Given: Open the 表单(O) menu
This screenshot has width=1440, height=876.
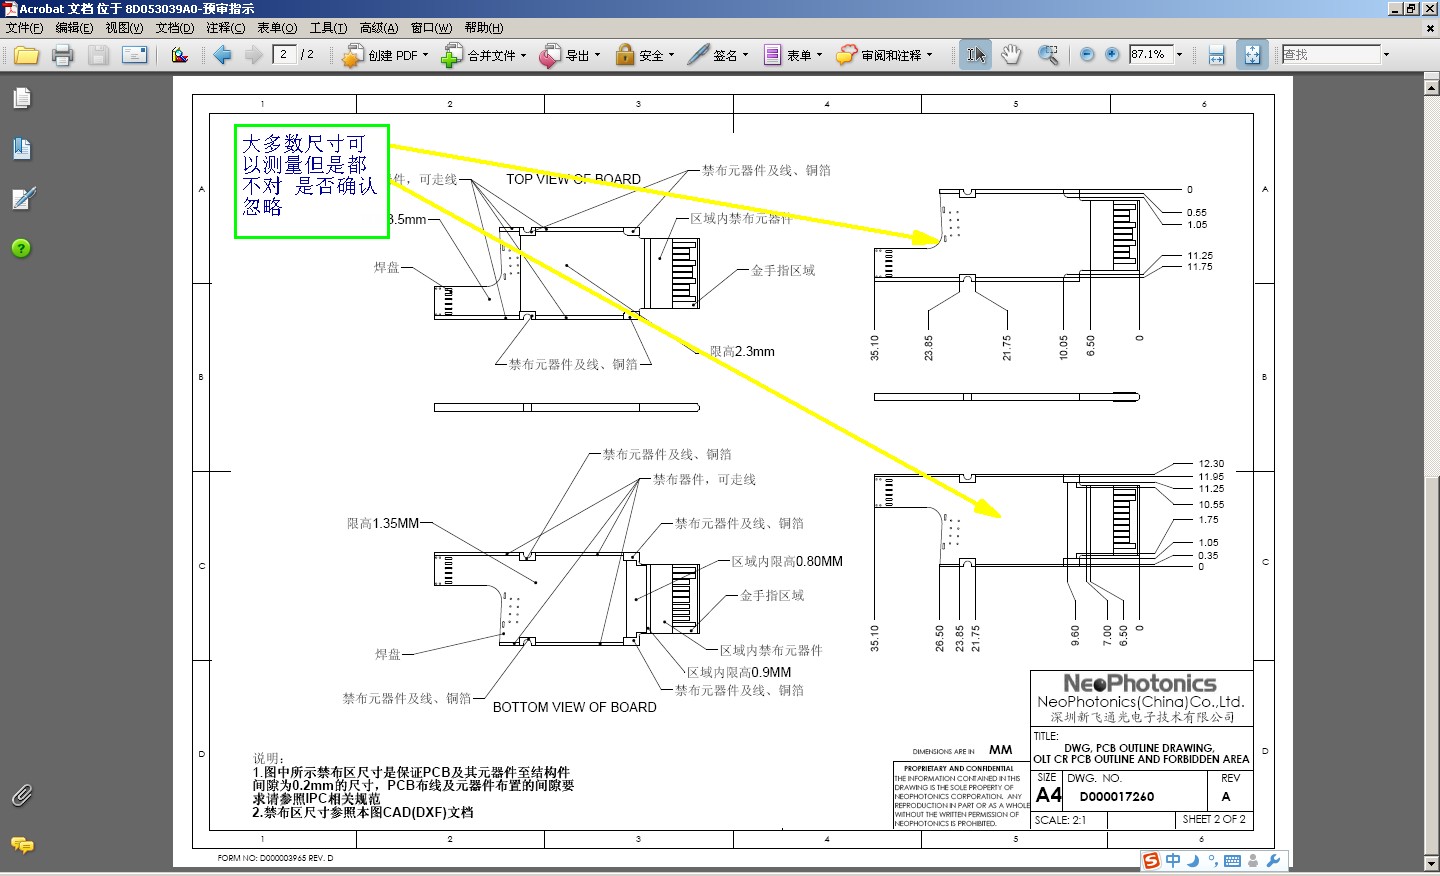Looking at the screenshot, I should (x=277, y=28).
